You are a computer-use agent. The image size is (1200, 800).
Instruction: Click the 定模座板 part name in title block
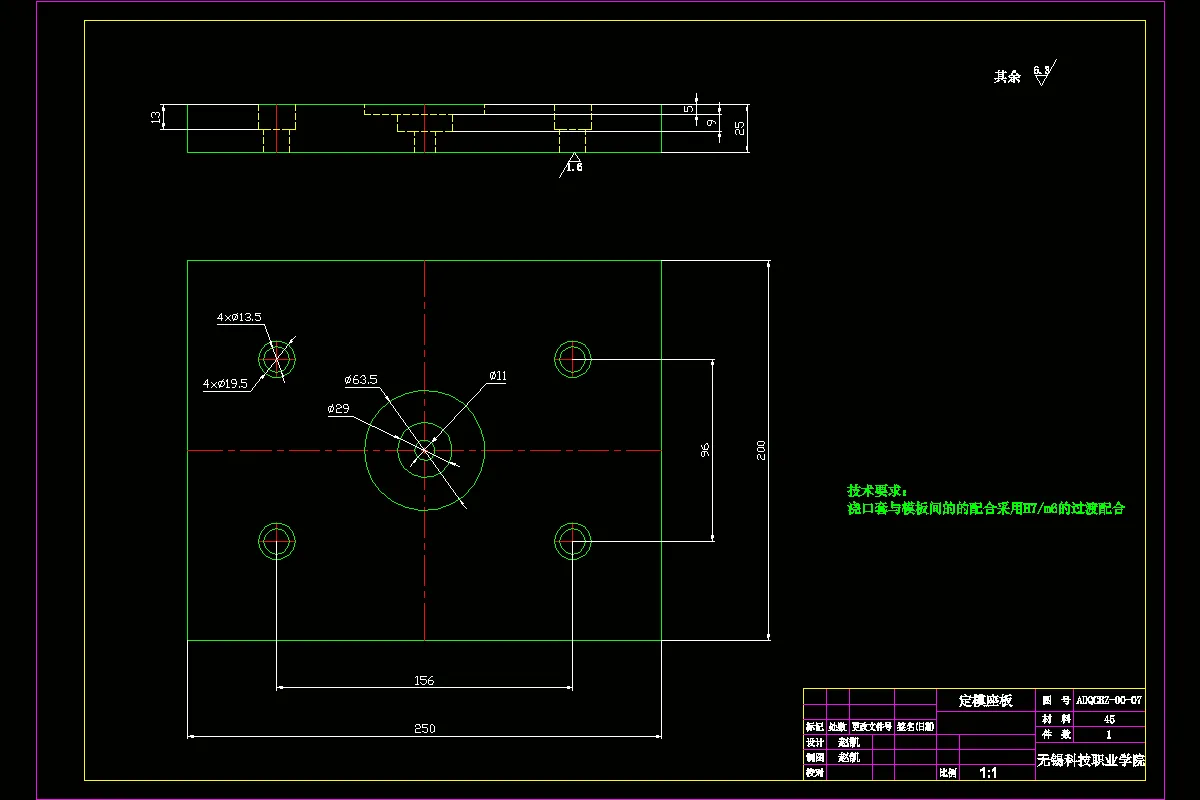coord(986,700)
